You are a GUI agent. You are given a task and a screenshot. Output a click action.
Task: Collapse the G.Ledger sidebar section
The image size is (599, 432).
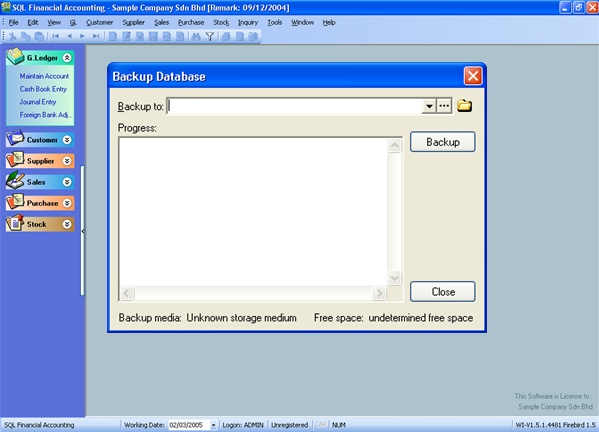pos(67,58)
